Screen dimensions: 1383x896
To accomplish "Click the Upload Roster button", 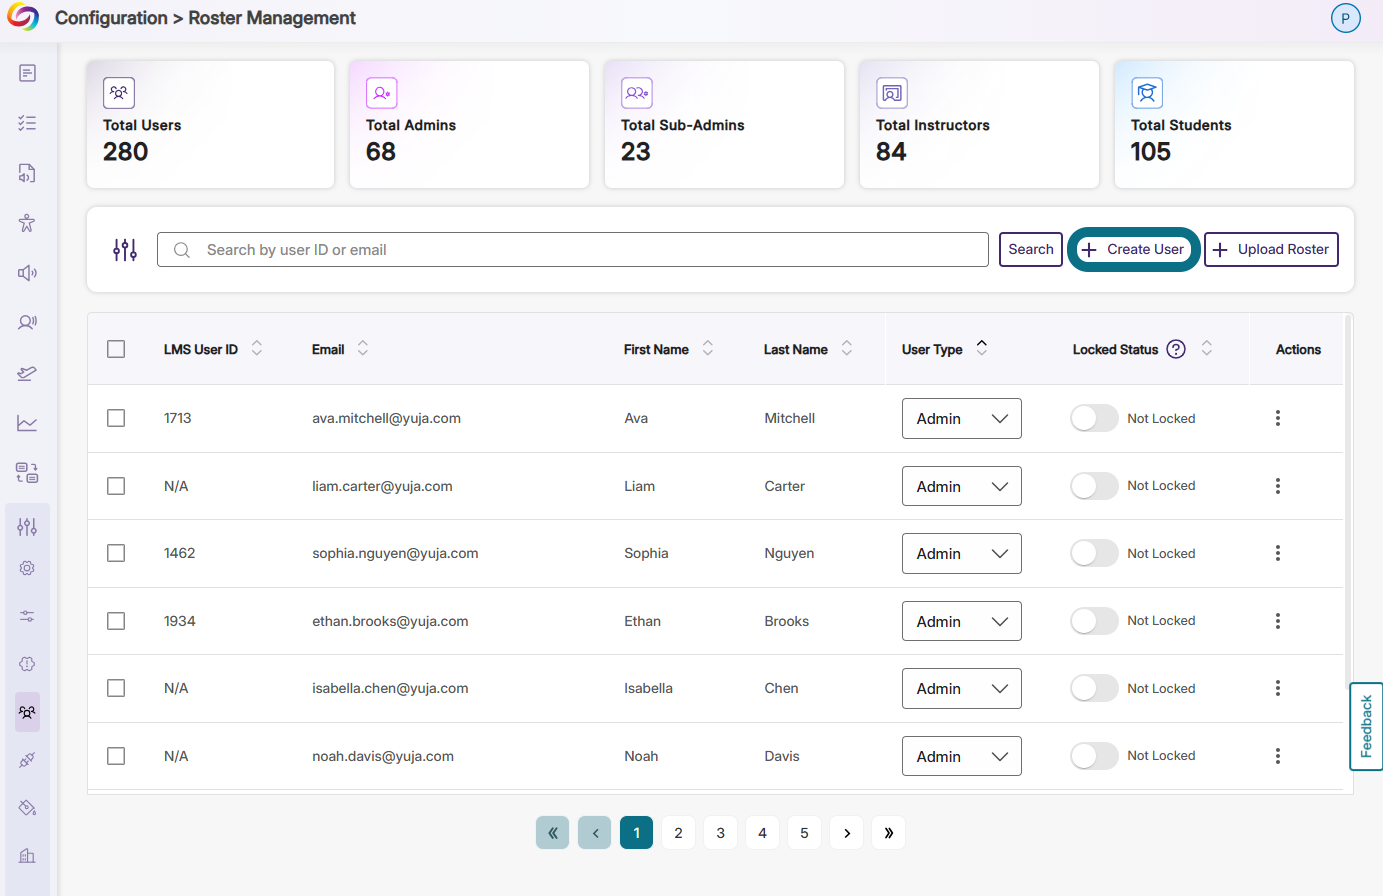I will [1271, 250].
